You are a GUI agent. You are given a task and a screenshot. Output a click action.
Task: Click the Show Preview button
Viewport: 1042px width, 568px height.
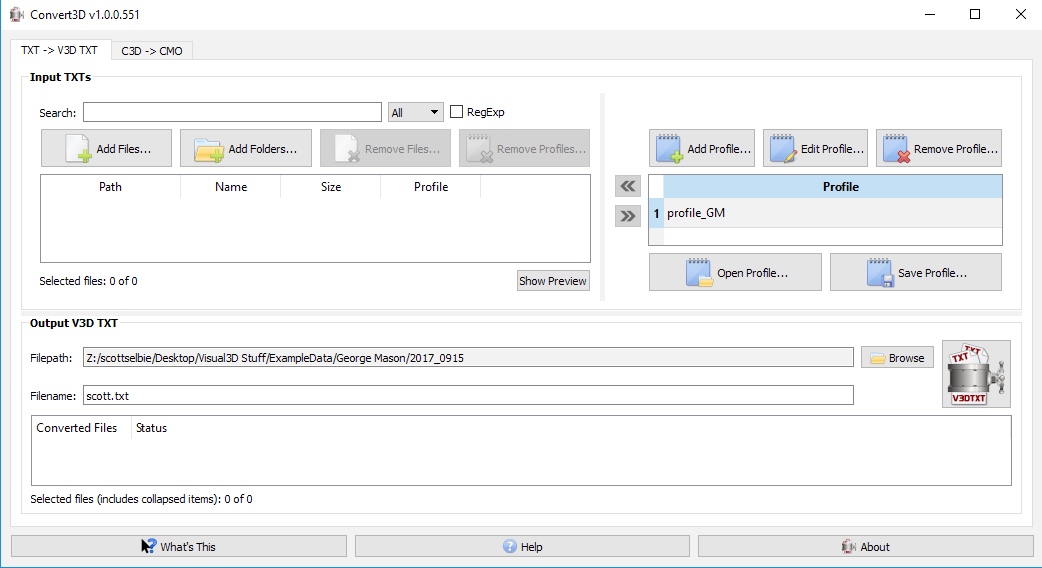(553, 281)
